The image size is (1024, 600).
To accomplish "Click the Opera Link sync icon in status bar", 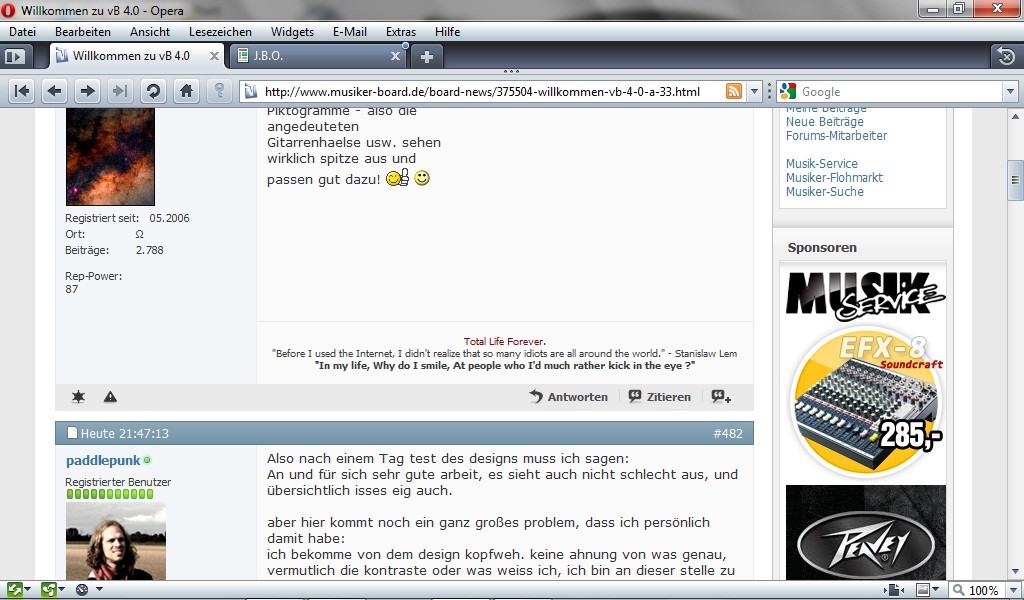I will (14, 590).
